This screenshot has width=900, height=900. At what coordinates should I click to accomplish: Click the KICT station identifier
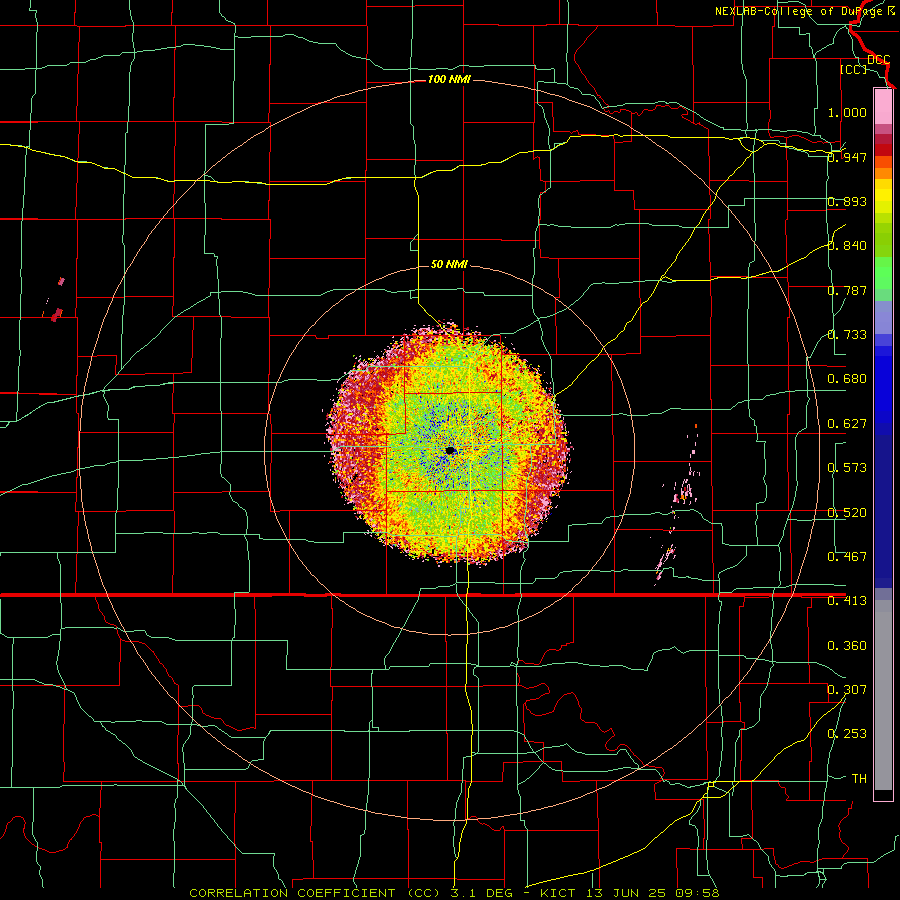click(557, 893)
